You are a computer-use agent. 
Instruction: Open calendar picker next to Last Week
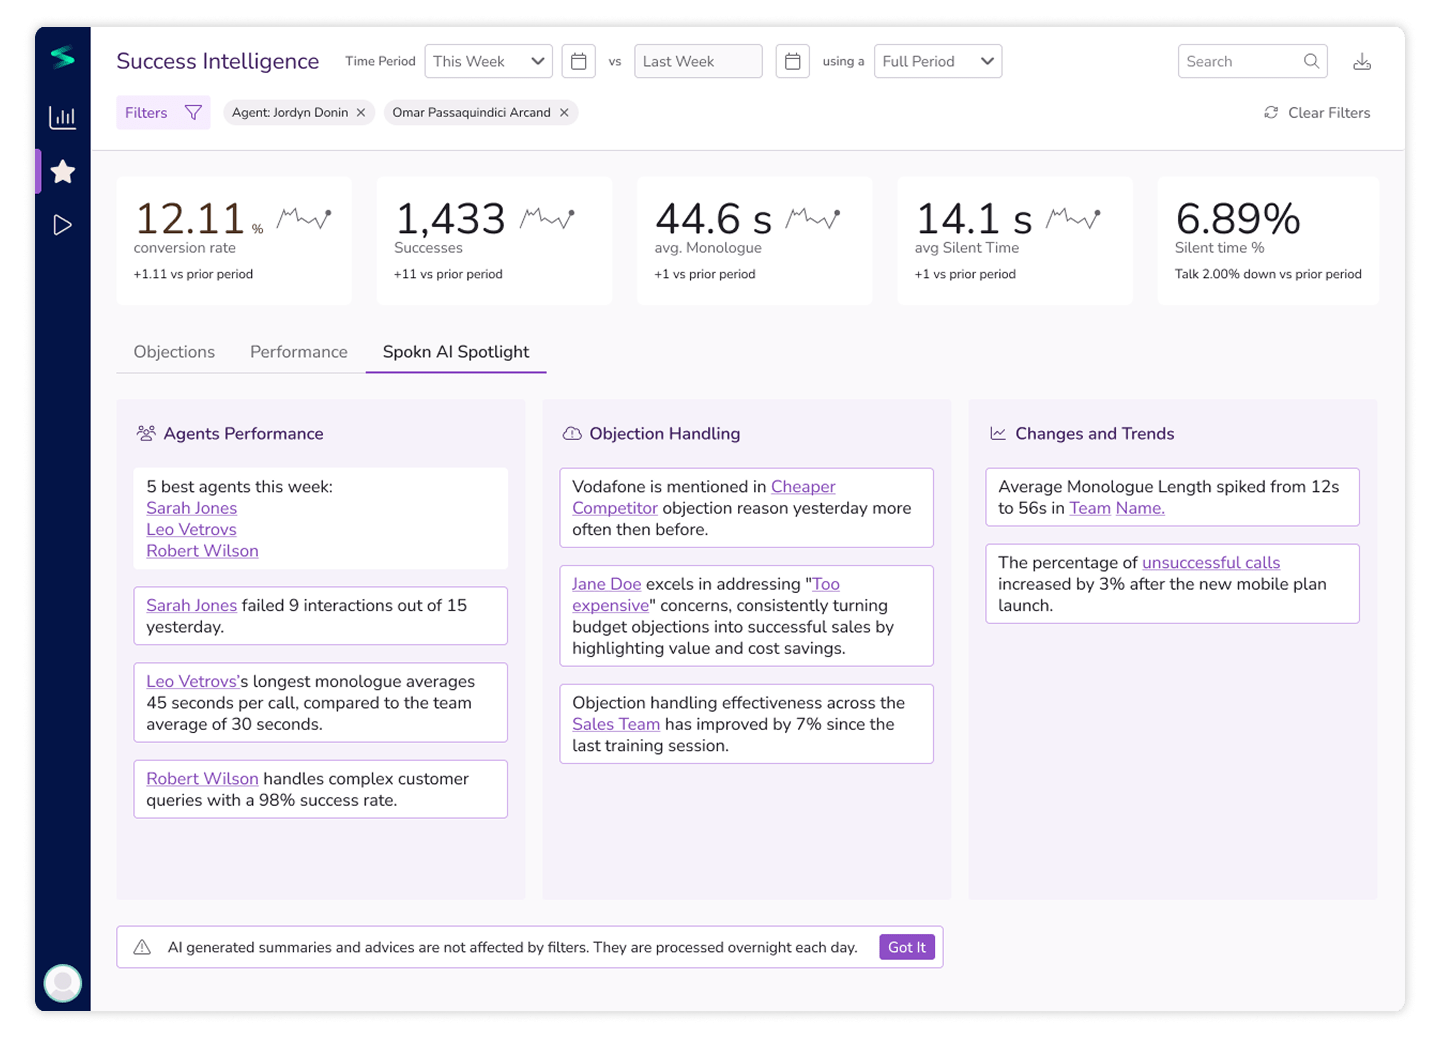point(792,61)
